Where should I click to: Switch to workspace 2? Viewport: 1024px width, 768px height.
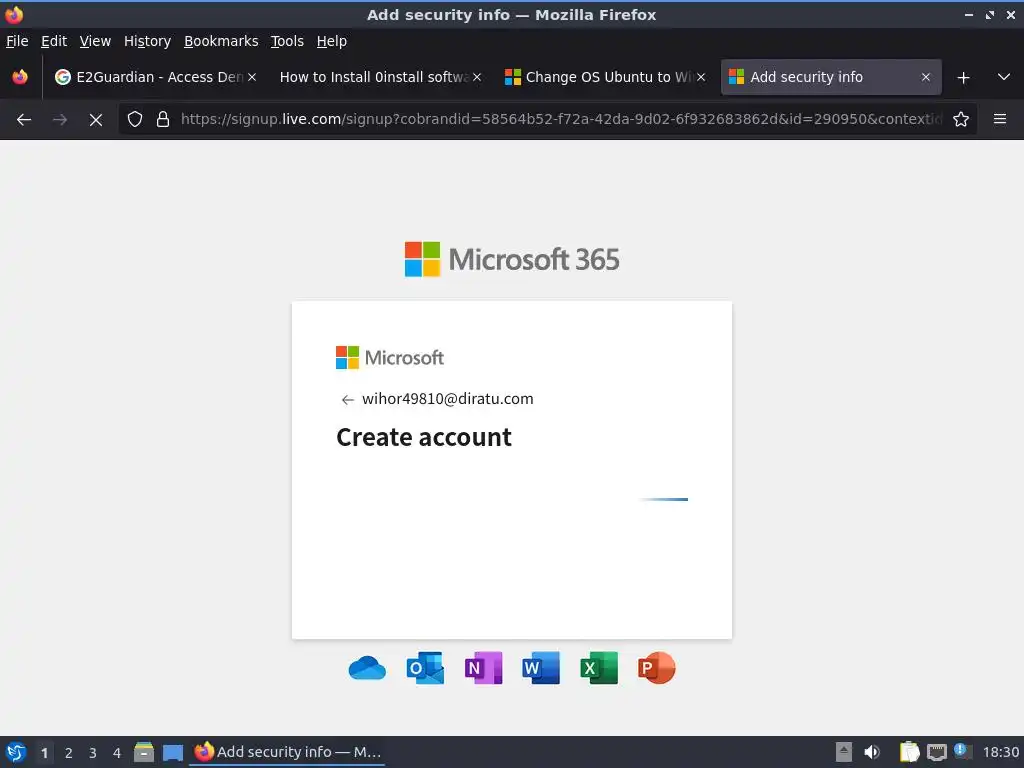click(x=69, y=753)
